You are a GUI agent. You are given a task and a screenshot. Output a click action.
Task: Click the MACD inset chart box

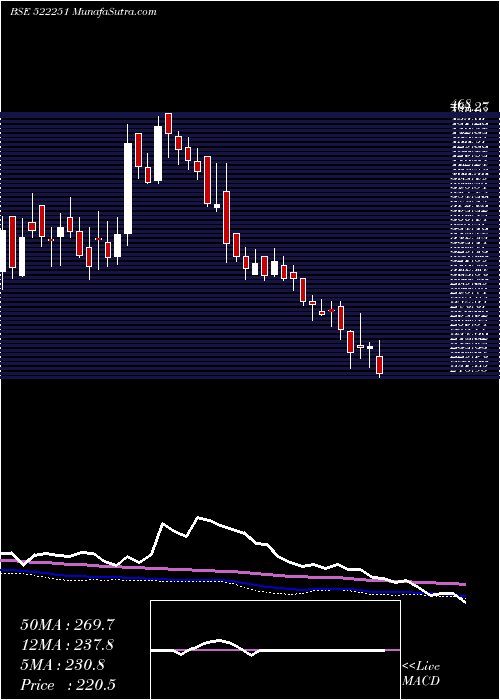point(275,650)
